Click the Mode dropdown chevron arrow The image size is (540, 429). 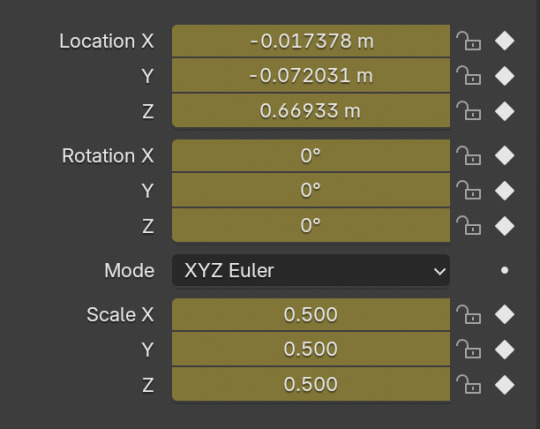point(439,271)
